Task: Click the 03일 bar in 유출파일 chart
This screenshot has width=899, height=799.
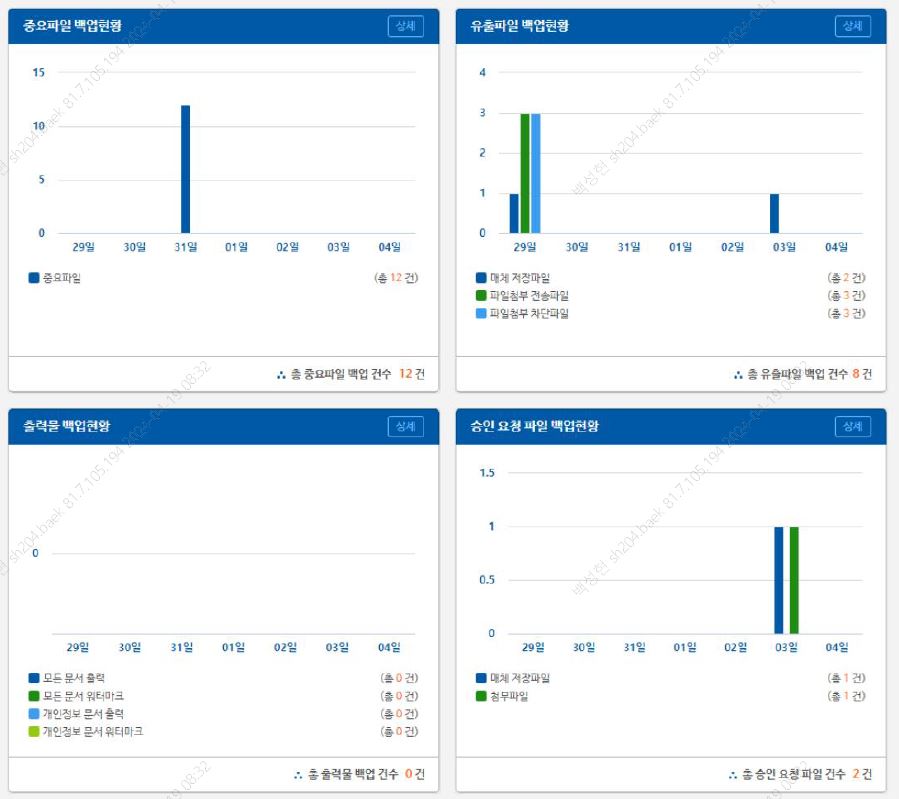Action: 774,213
